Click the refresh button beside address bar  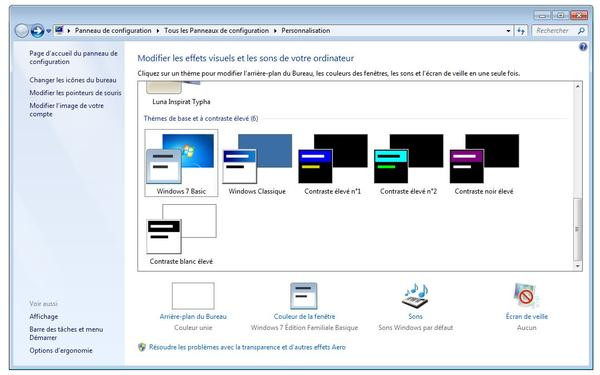(521, 31)
